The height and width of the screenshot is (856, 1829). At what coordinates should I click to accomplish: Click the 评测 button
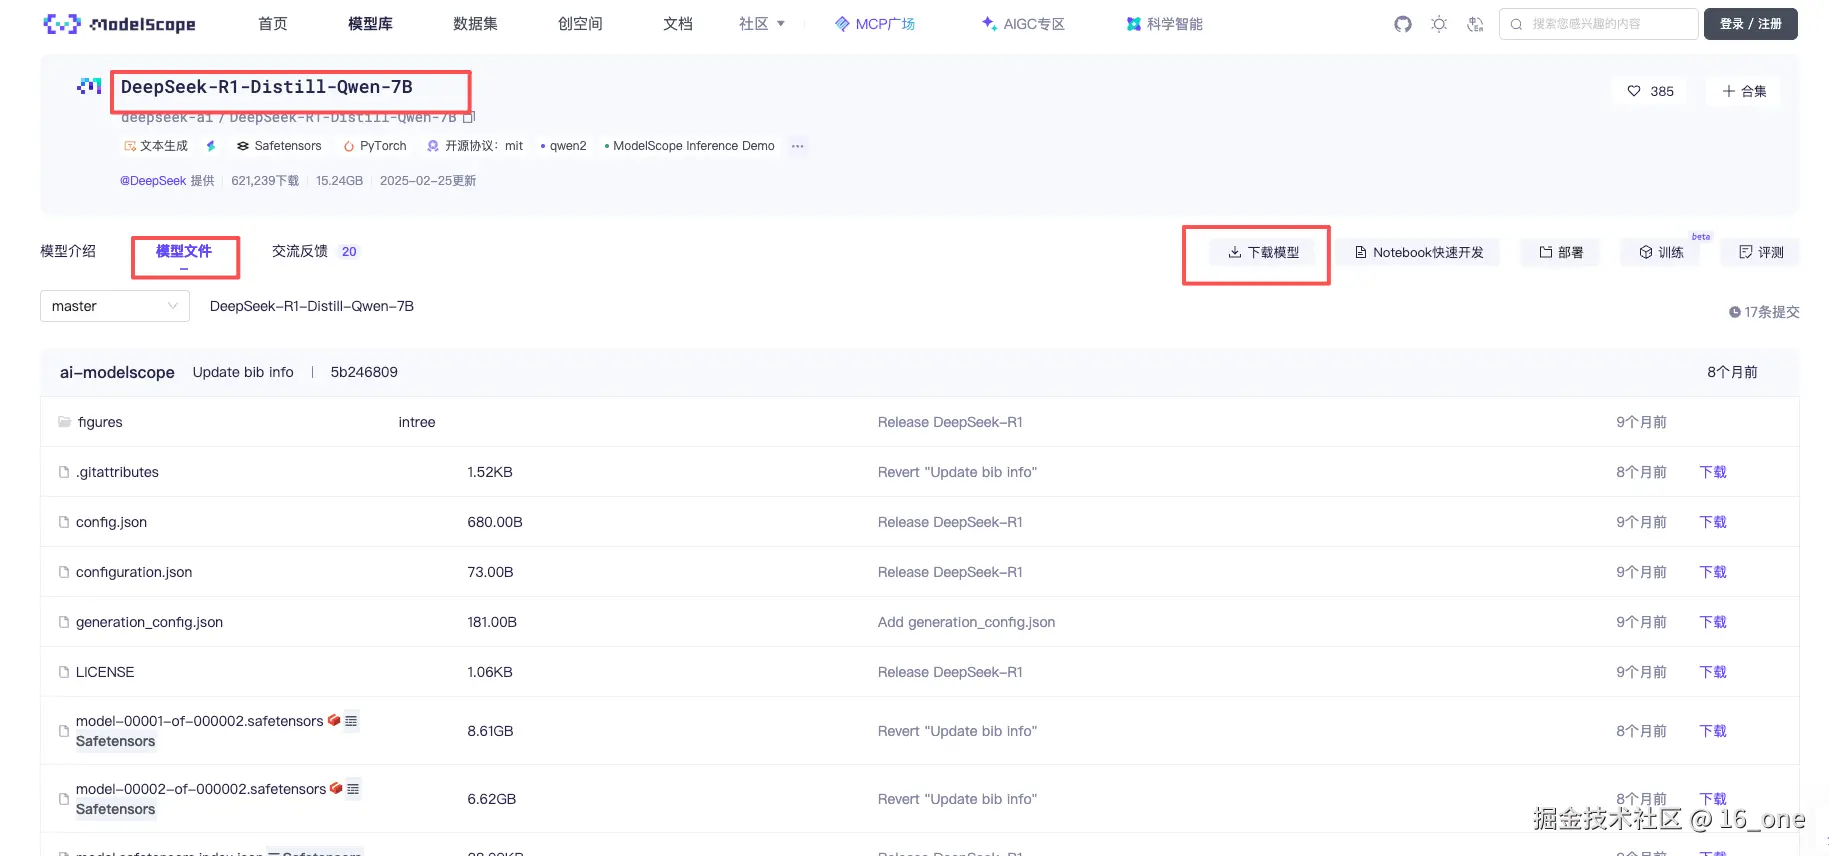click(x=1761, y=252)
